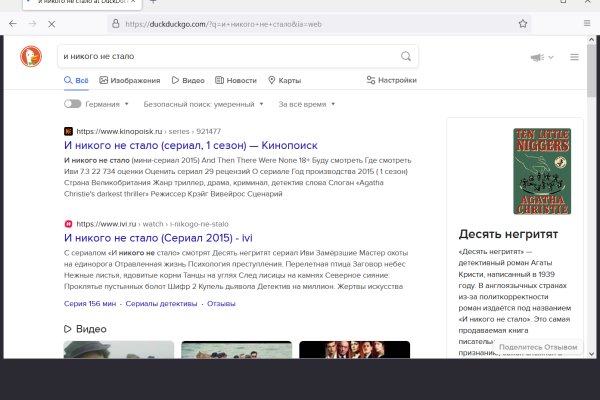Toggle the Германия region switch
Viewport: 600px width, 400px height.
[72, 103]
